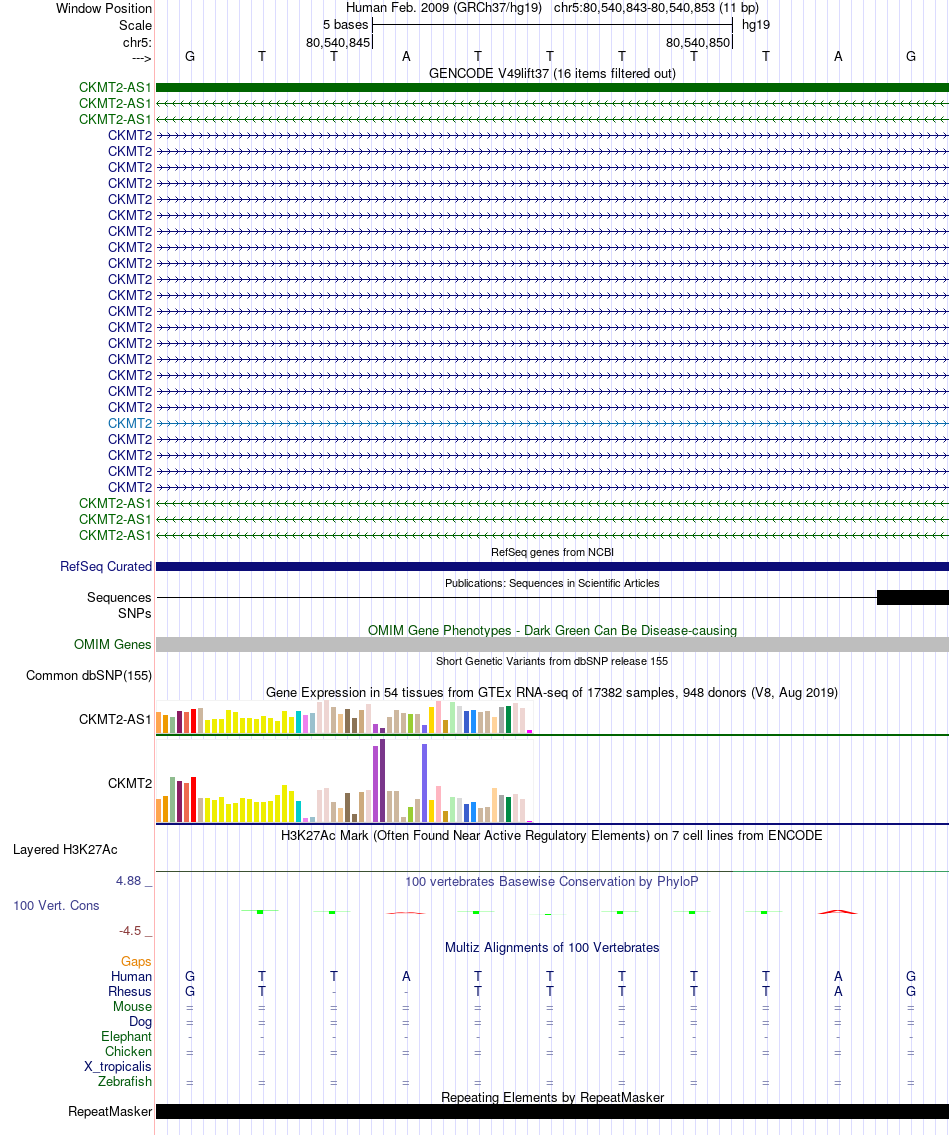Screen dimensions: 950x1135
Task: Click the 'OMIM Genes' track label
Action: point(113,644)
